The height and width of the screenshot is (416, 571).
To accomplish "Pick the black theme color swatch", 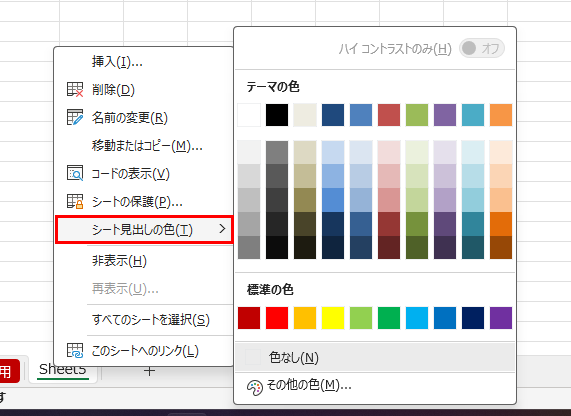I will [x=277, y=115].
